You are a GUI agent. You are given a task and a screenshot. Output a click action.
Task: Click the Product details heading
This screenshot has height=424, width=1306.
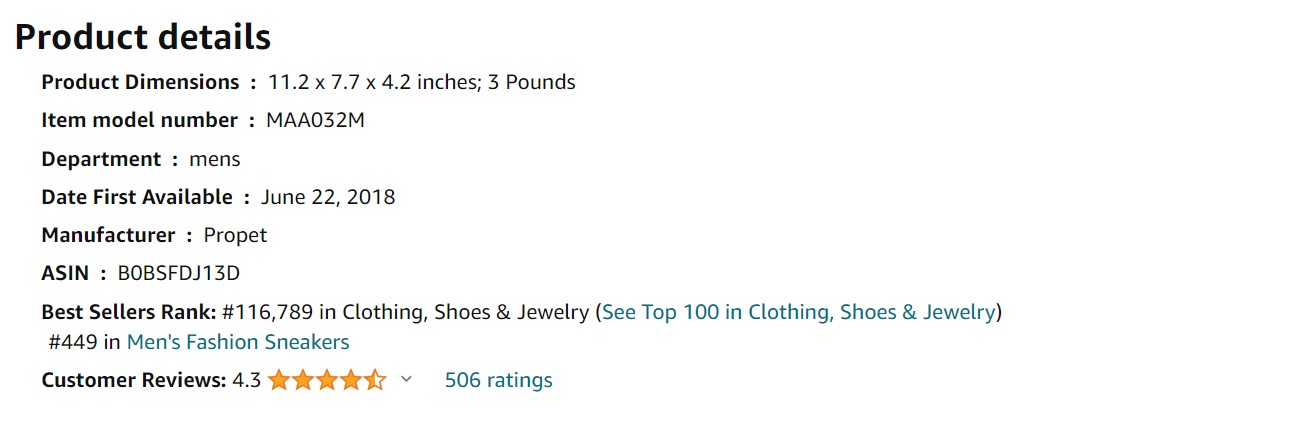pyautogui.click(x=143, y=37)
